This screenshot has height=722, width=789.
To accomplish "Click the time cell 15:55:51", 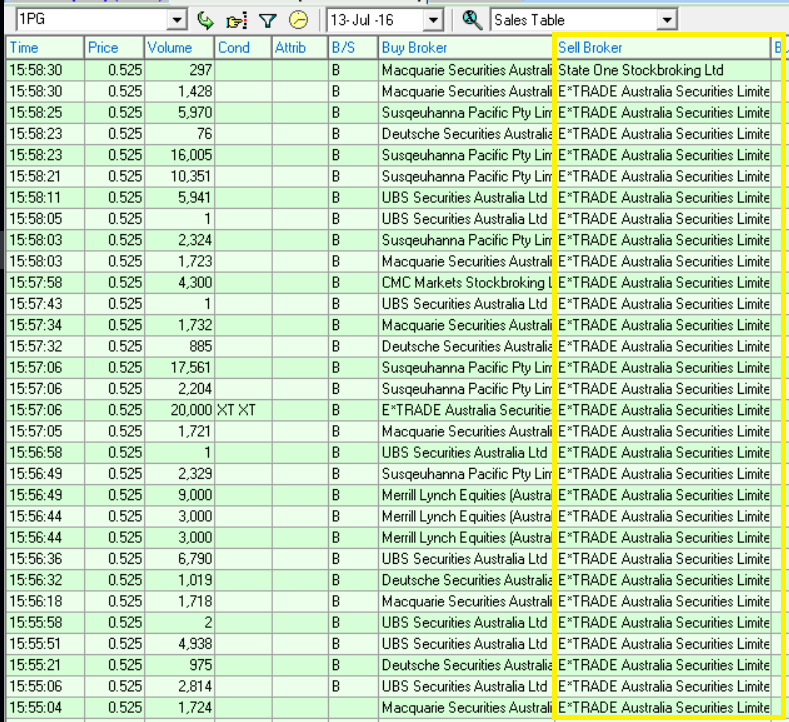I will [44, 644].
